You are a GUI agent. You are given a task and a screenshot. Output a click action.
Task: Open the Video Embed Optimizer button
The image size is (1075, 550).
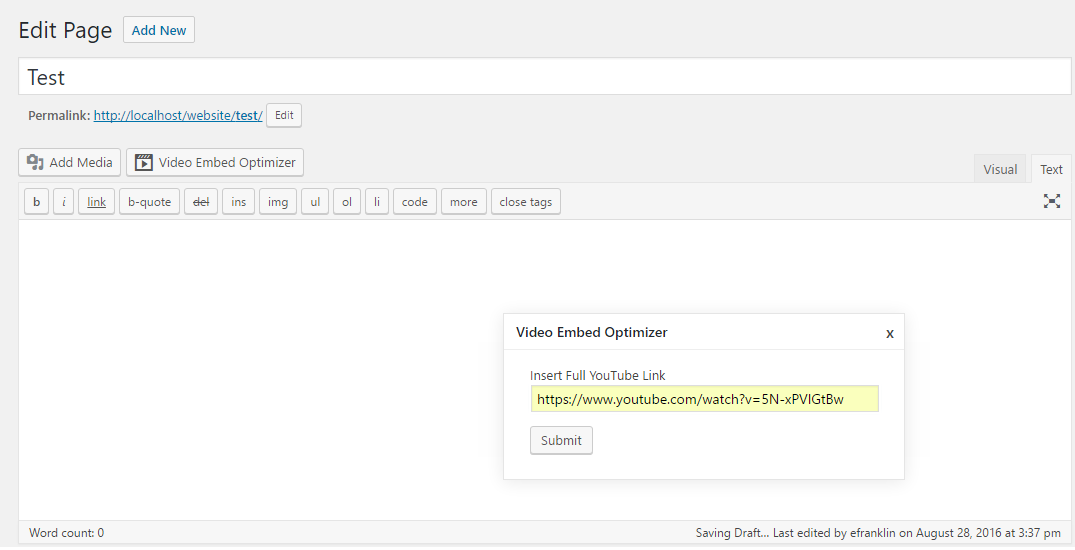(215, 163)
